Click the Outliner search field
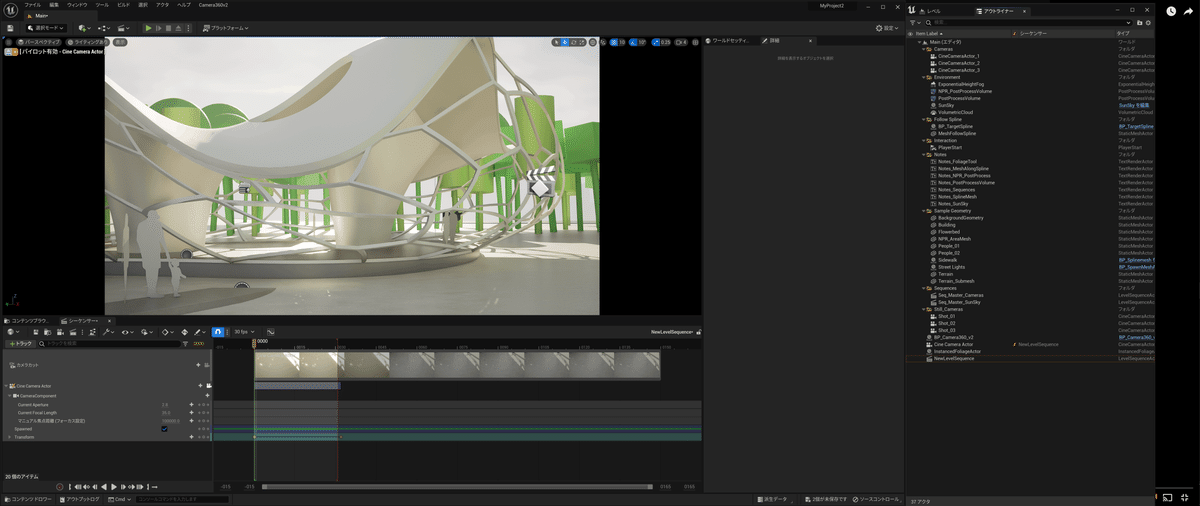Viewport: 1200px width, 506px height. 1030,22
